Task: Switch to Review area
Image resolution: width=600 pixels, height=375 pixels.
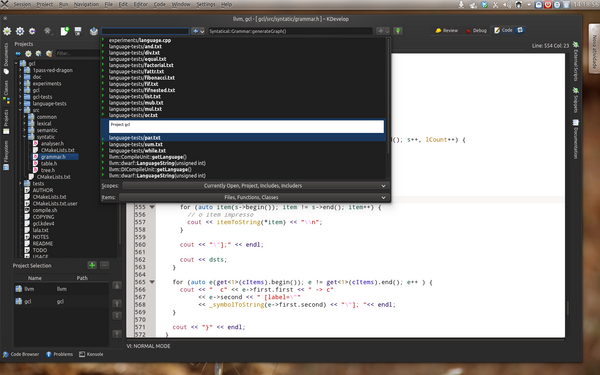Action: (x=447, y=31)
